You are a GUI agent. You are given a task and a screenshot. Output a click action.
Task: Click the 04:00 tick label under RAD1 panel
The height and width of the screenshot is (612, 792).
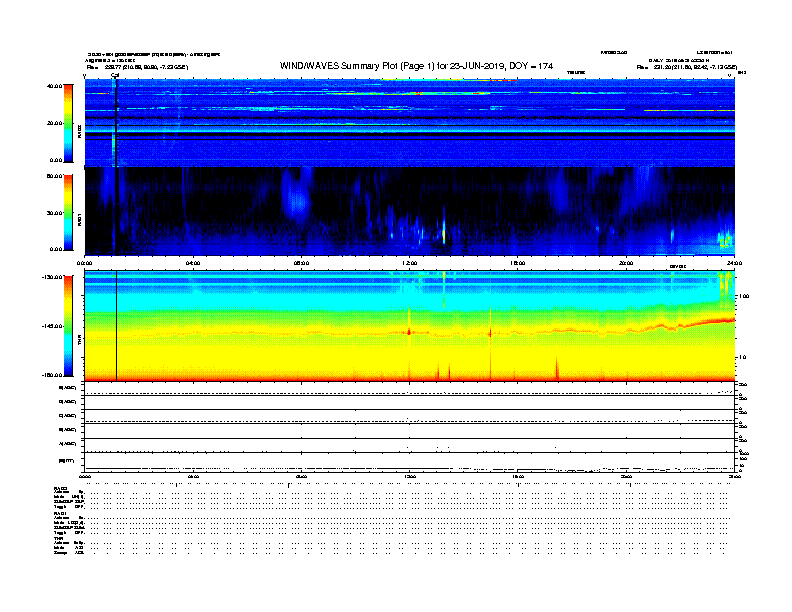click(193, 263)
